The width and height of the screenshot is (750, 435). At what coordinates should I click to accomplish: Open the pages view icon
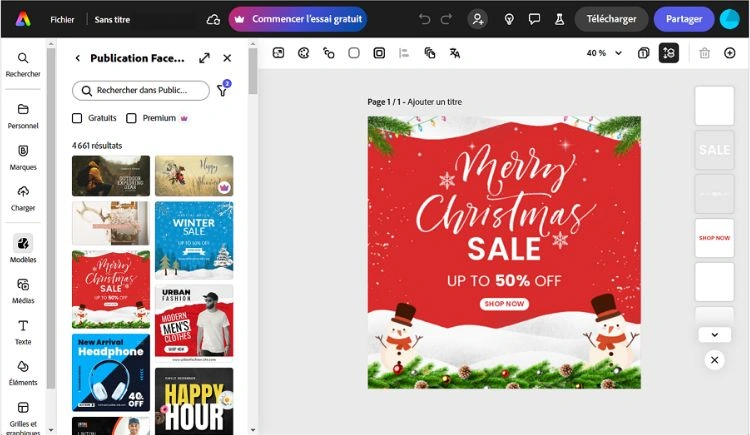coord(643,53)
